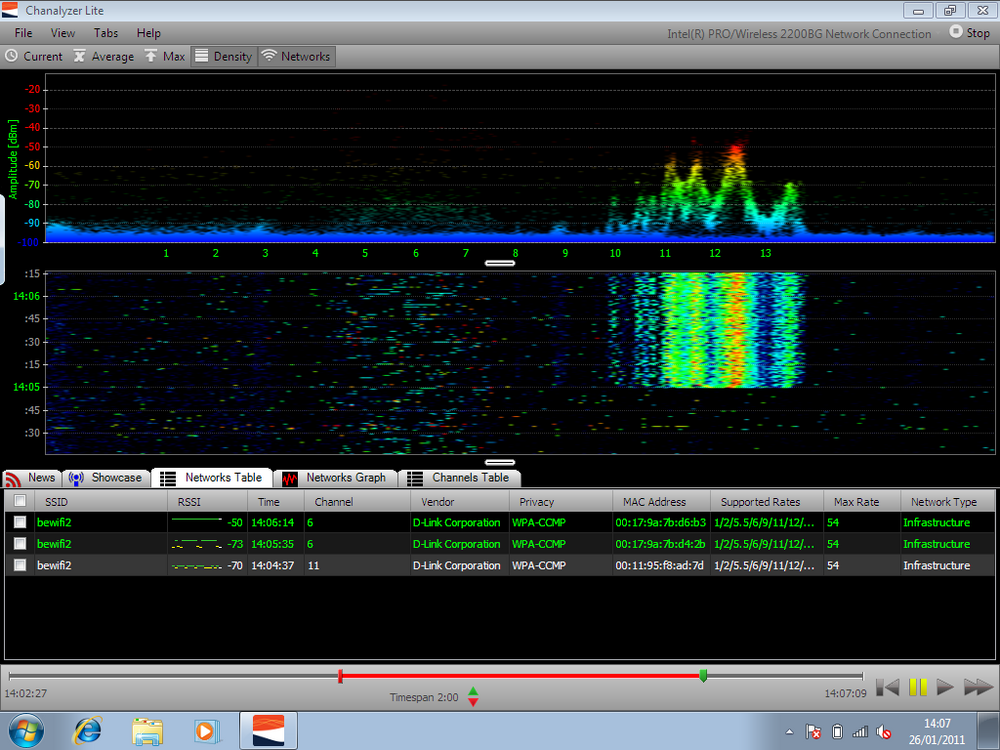Select MAC address 00:11:95:f8:ad:7d
The height and width of the screenshot is (750, 1000).
tap(659, 565)
